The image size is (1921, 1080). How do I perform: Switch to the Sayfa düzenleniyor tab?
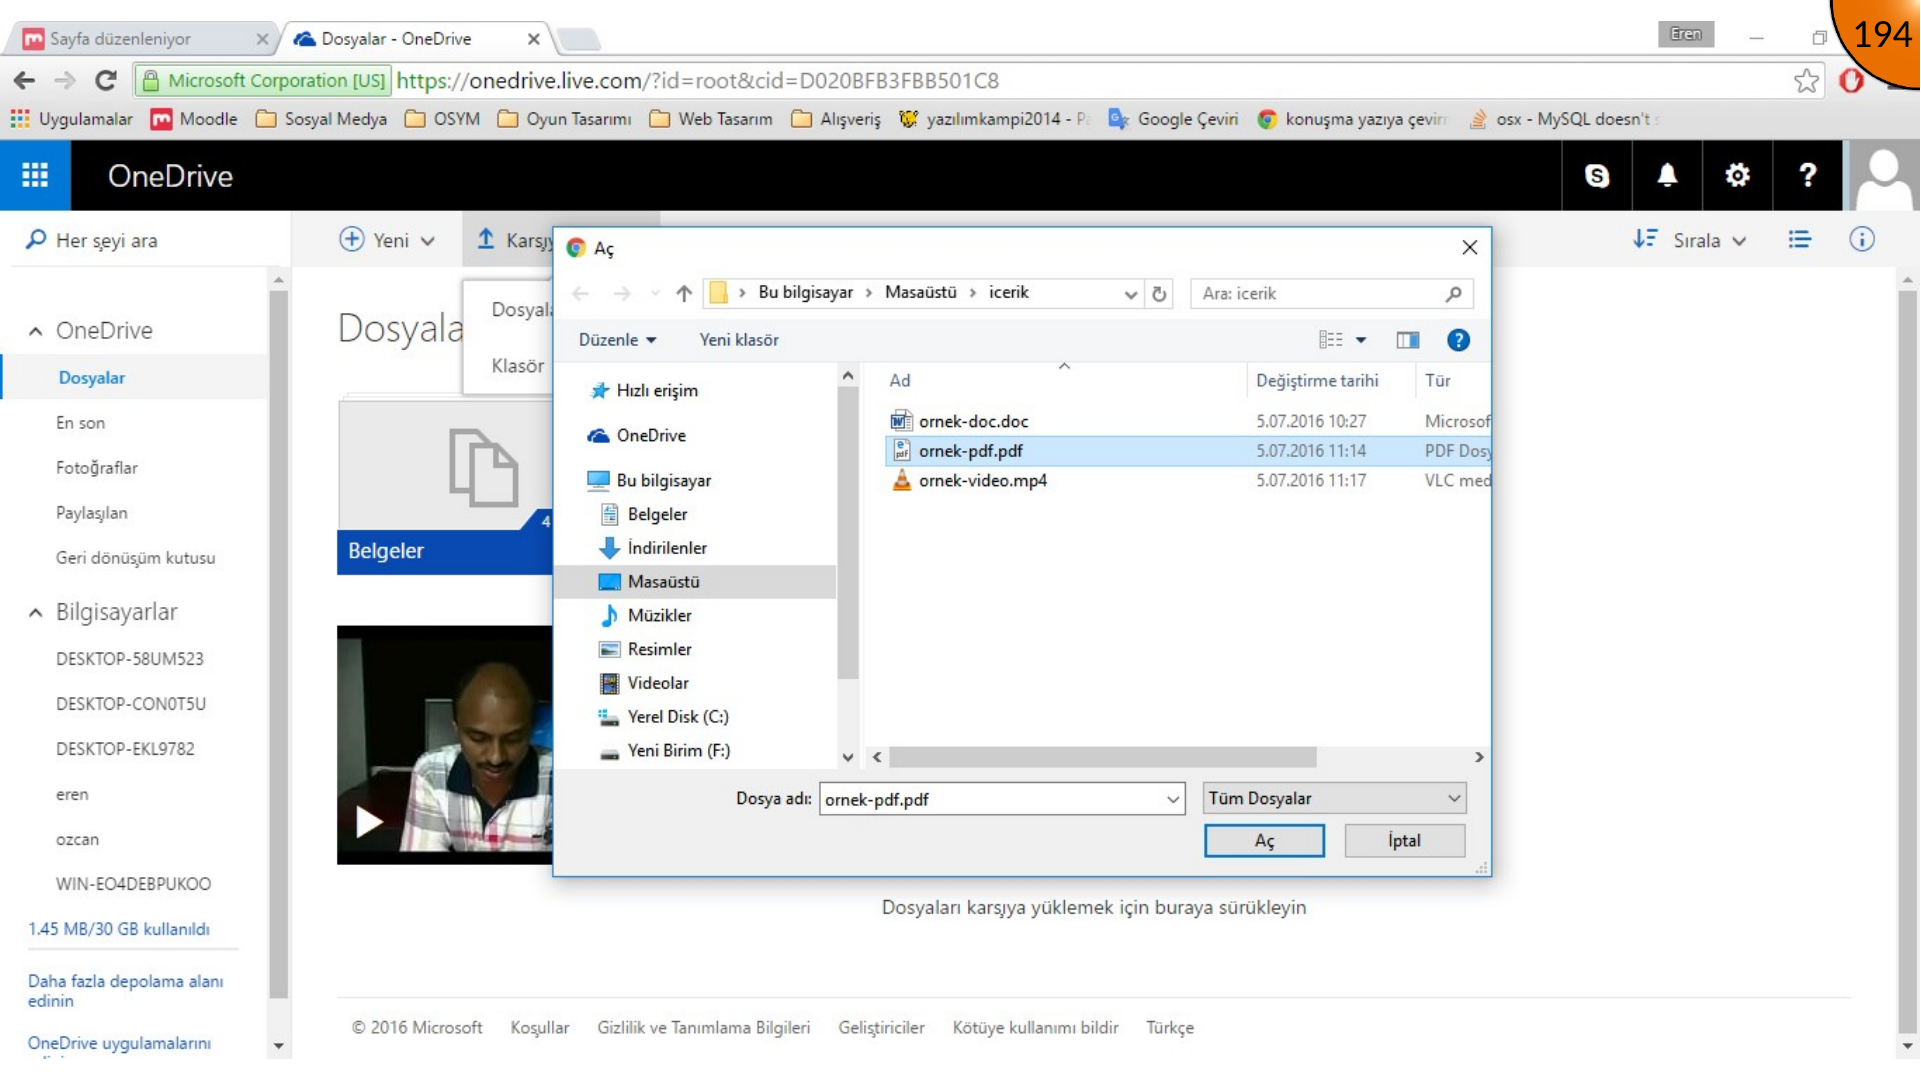(140, 39)
